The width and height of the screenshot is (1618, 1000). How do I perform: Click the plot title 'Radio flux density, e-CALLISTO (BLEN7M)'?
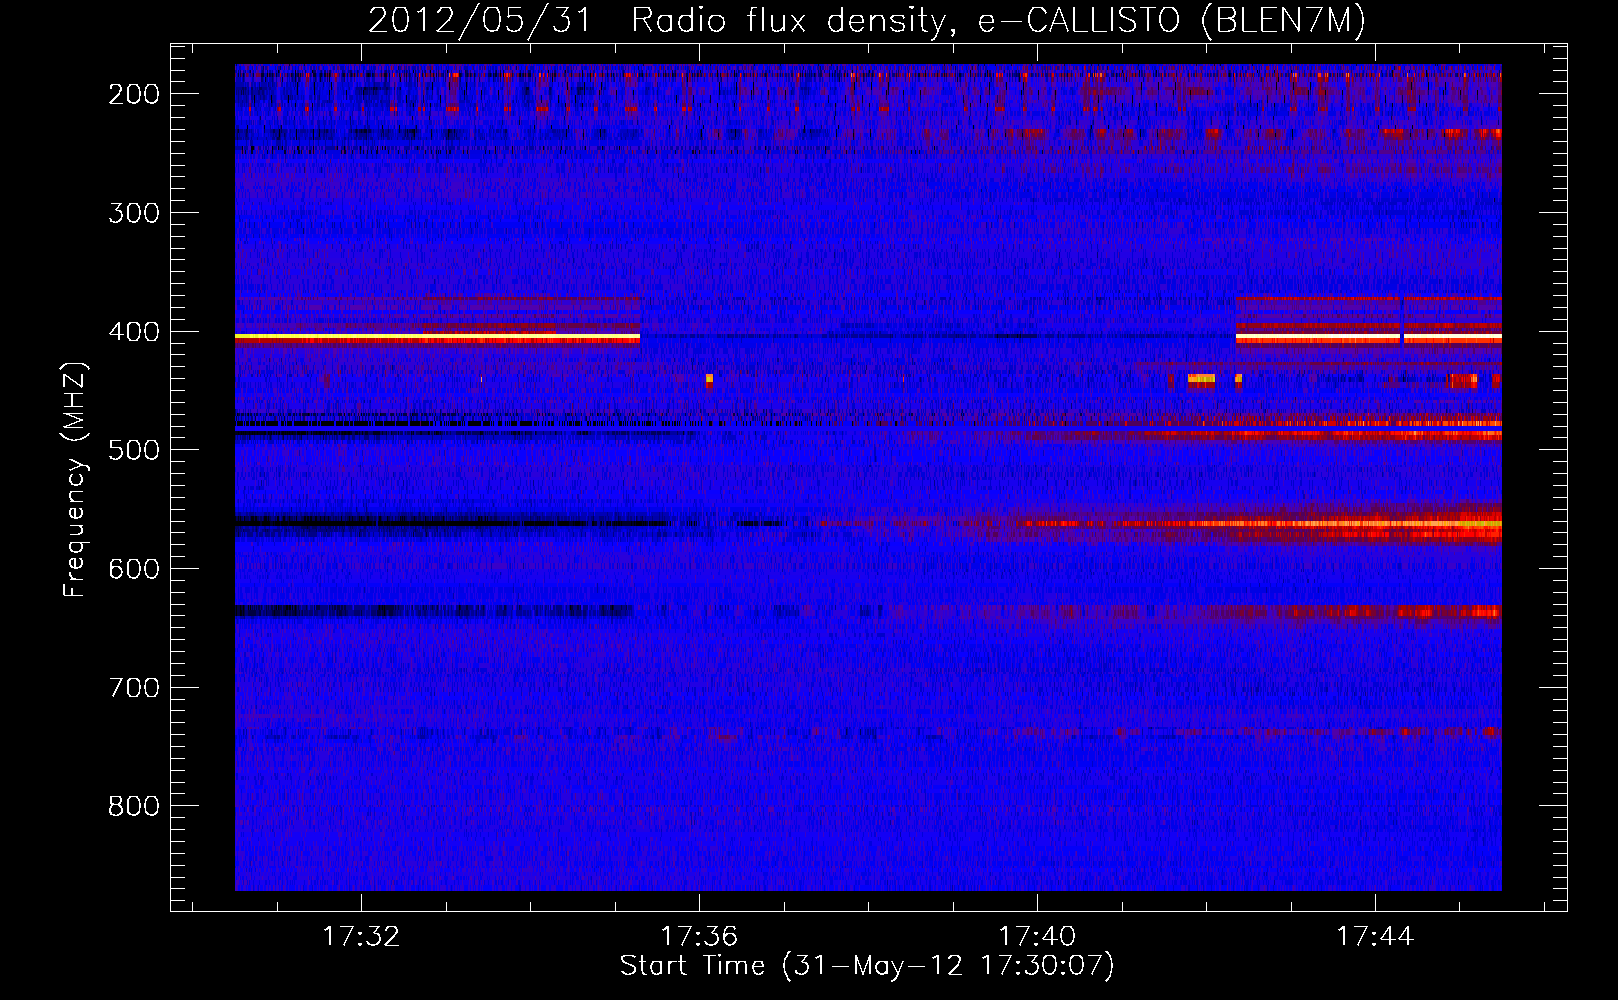click(x=998, y=21)
